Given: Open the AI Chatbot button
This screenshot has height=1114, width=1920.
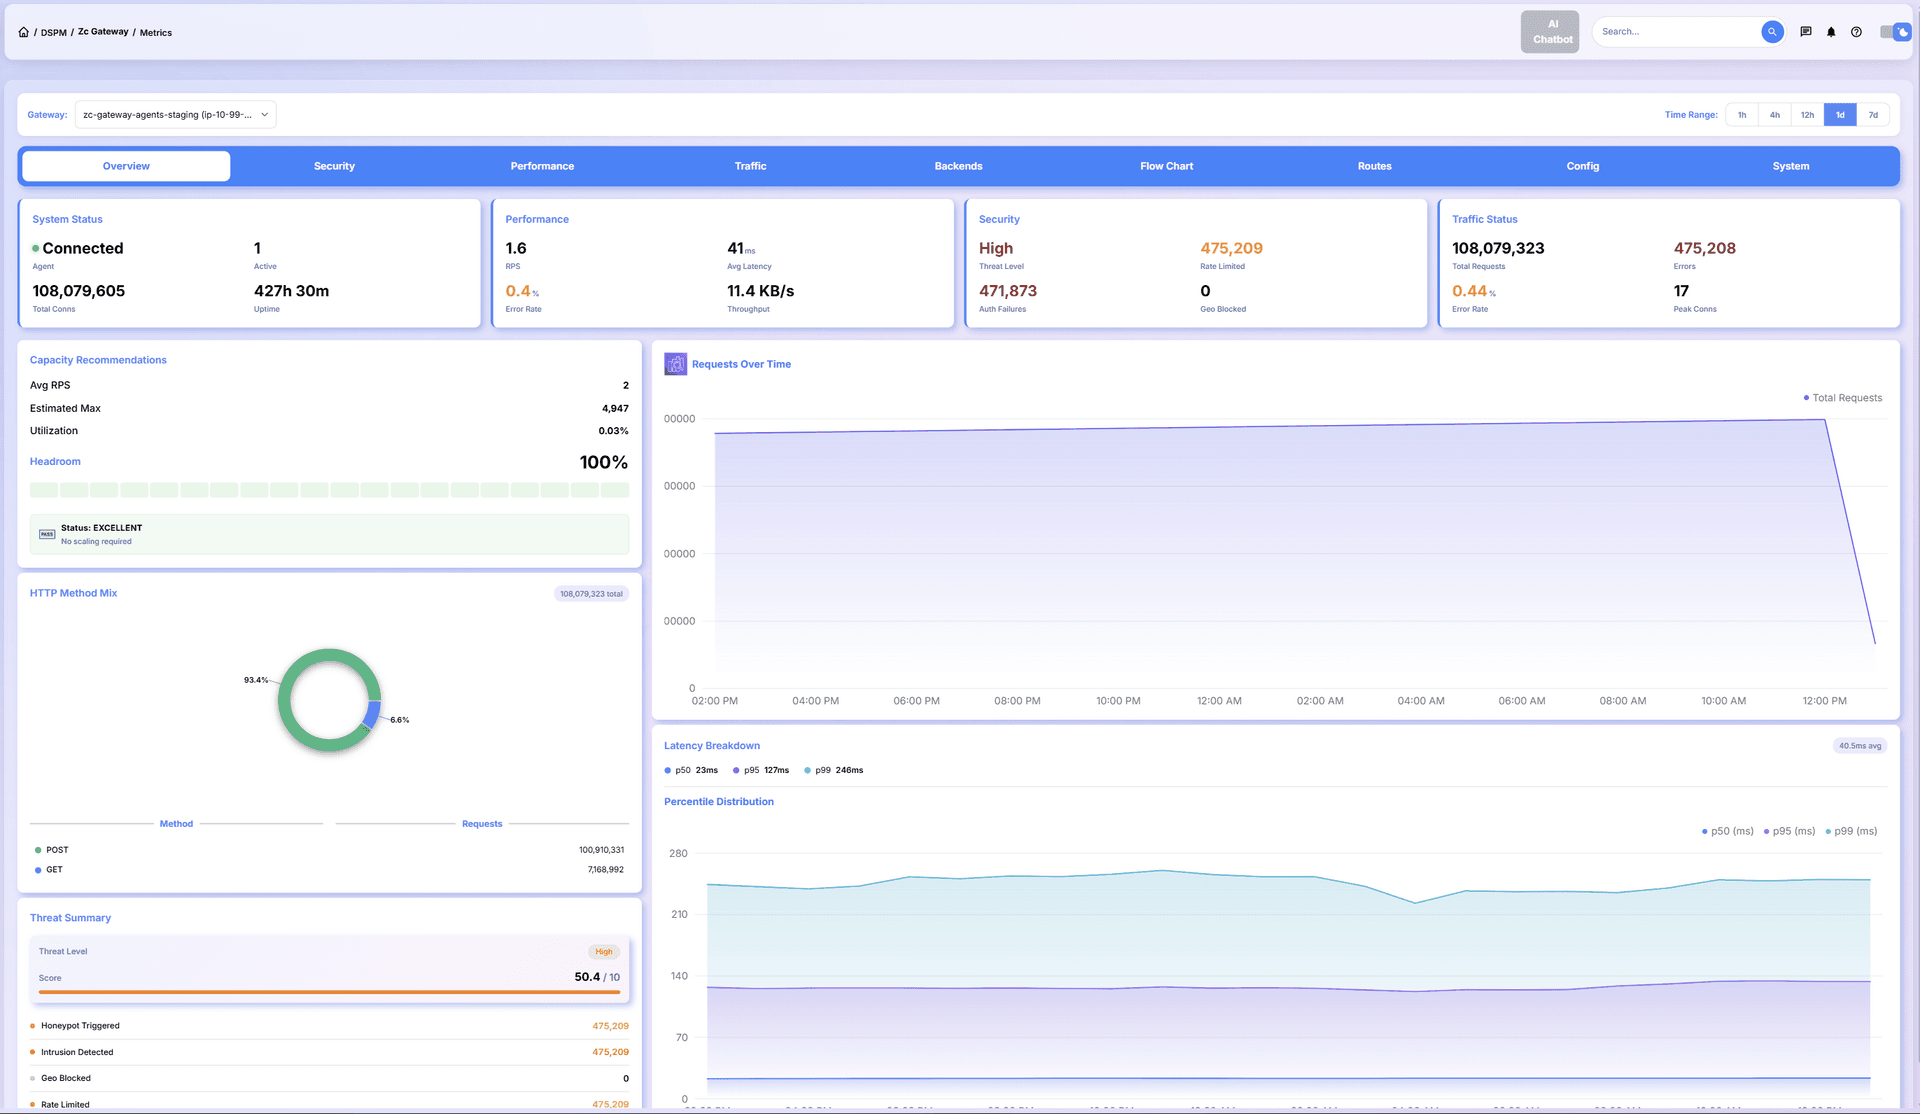Looking at the screenshot, I should click(1550, 32).
